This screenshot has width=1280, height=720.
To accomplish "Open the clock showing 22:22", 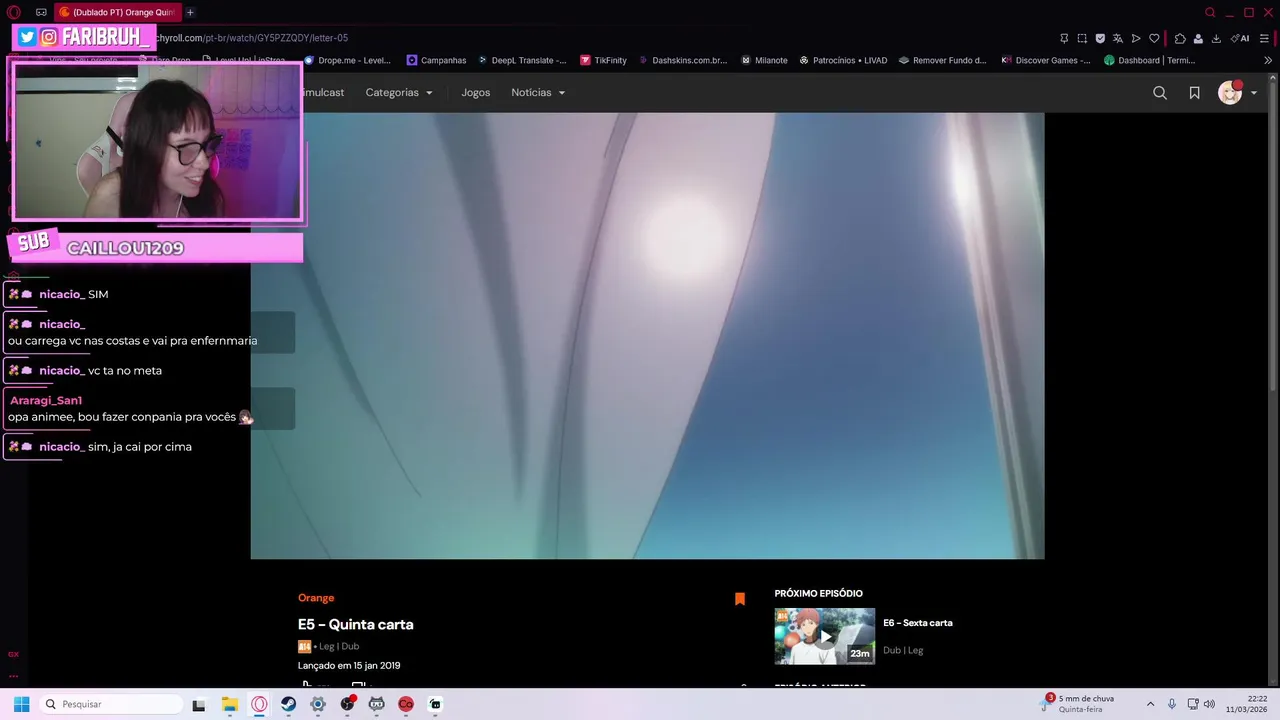I will pyautogui.click(x=1246, y=704).
